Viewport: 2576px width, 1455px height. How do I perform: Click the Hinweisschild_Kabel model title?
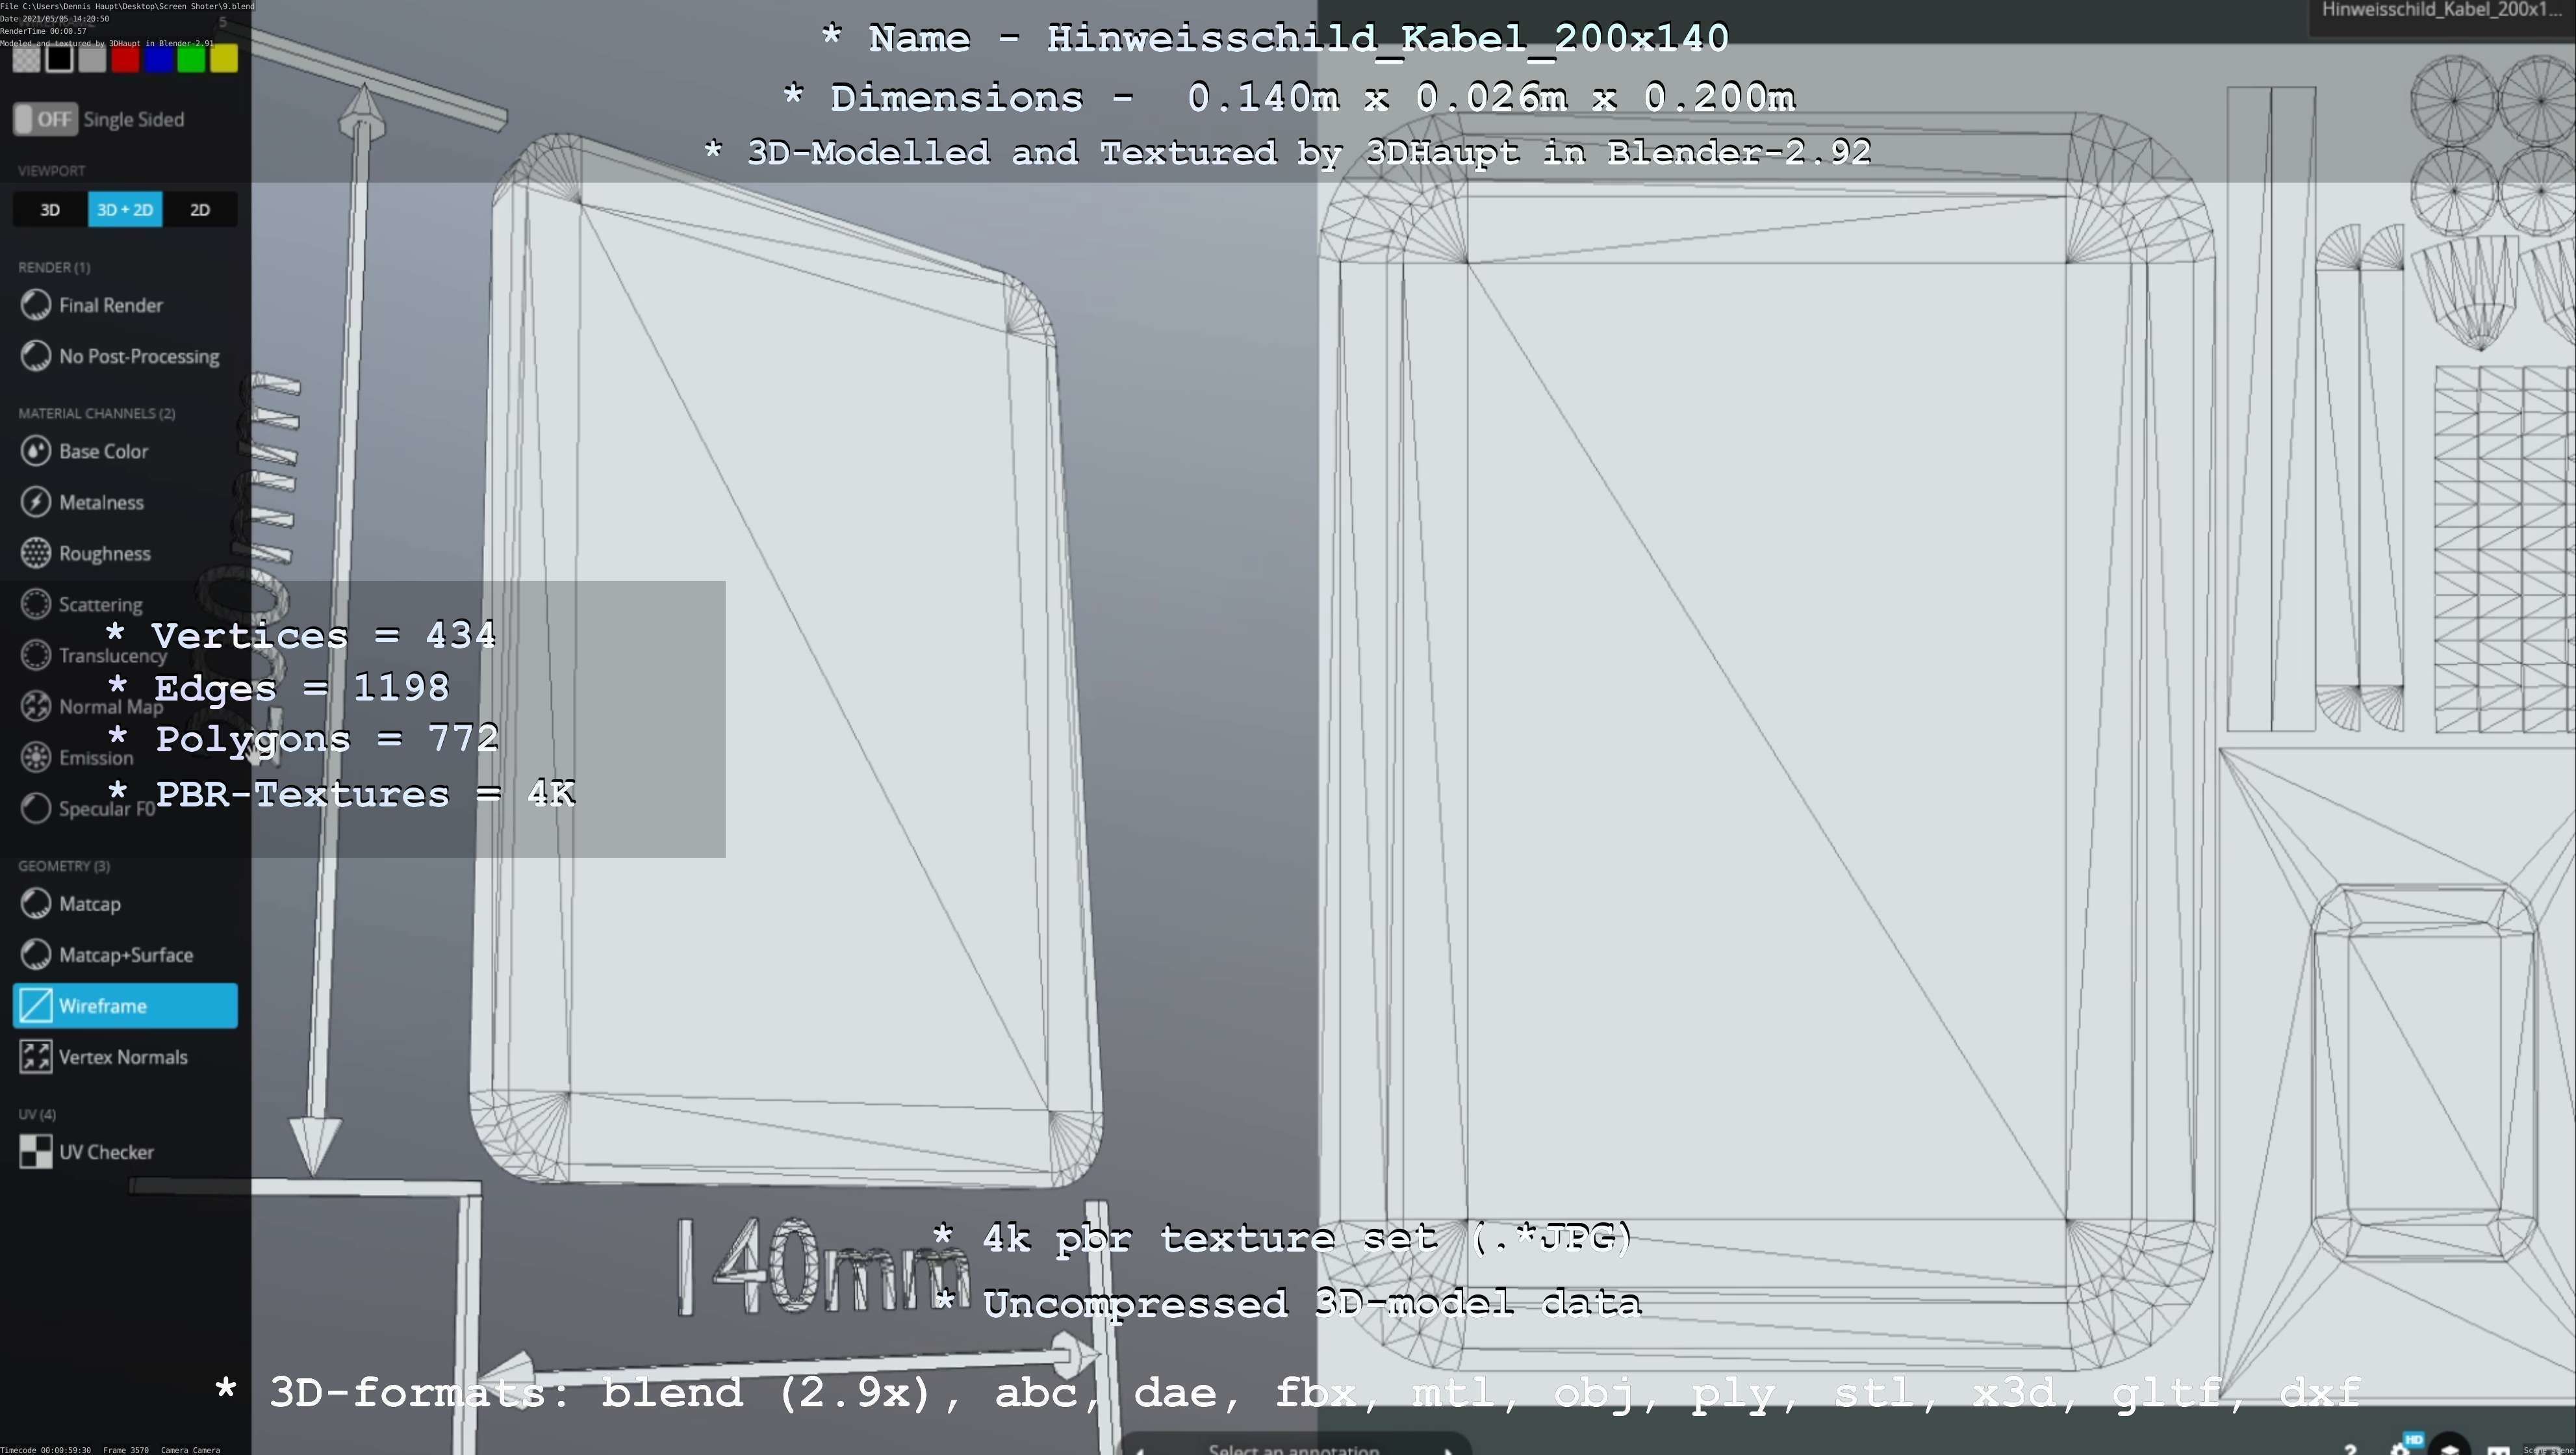click(2441, 11)
